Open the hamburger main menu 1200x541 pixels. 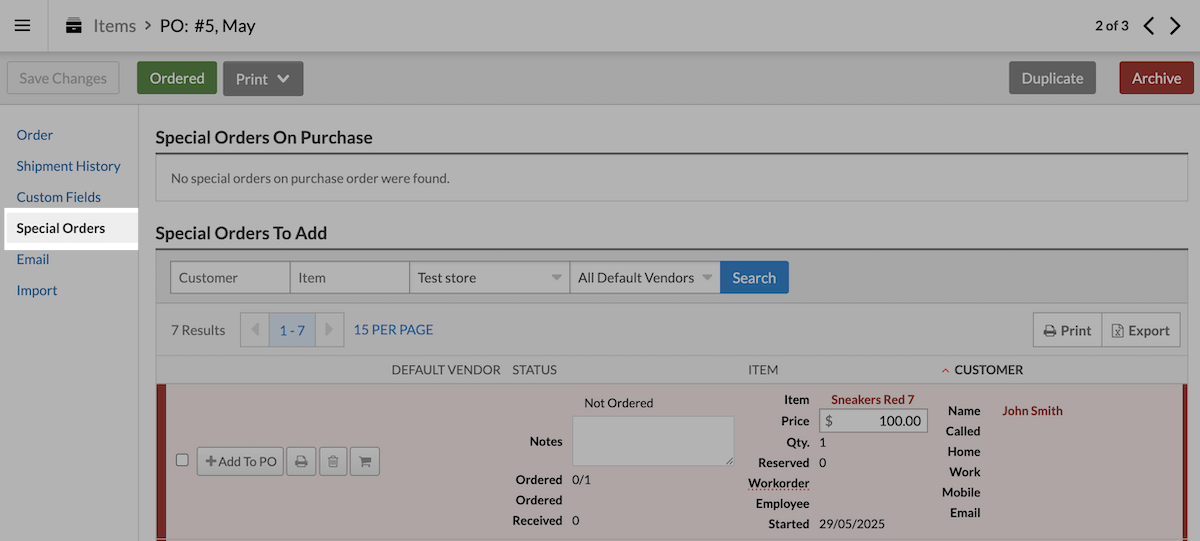22,26
